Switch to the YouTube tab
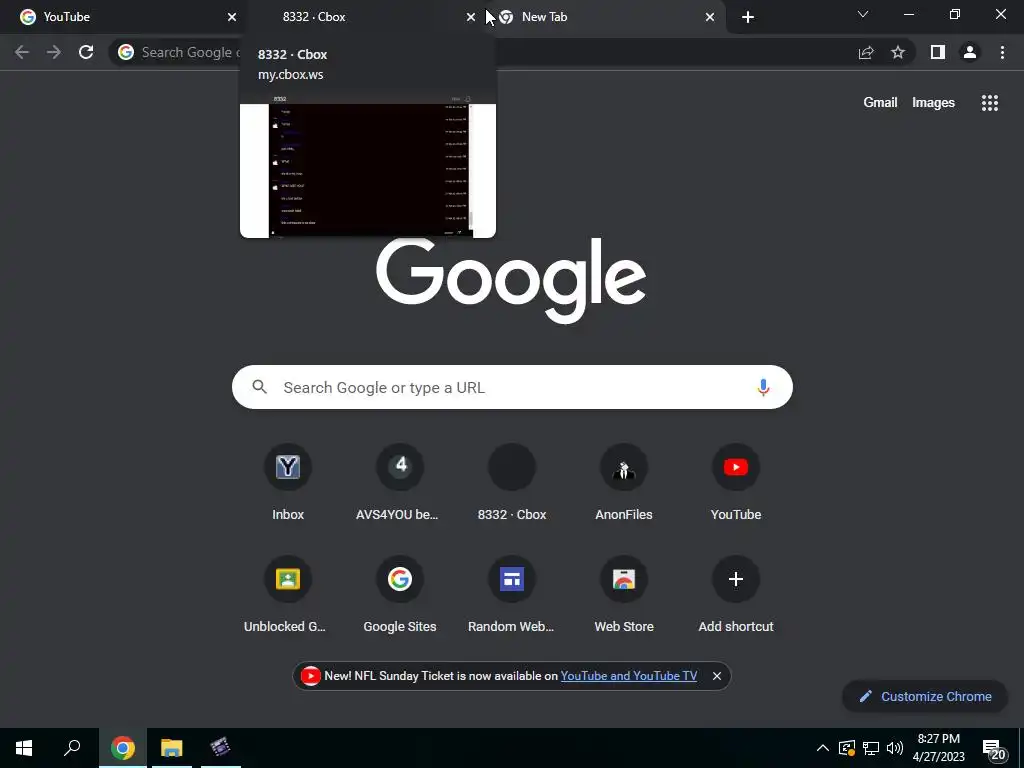Viewport: 1024px width, 768px height. point(124,17)
